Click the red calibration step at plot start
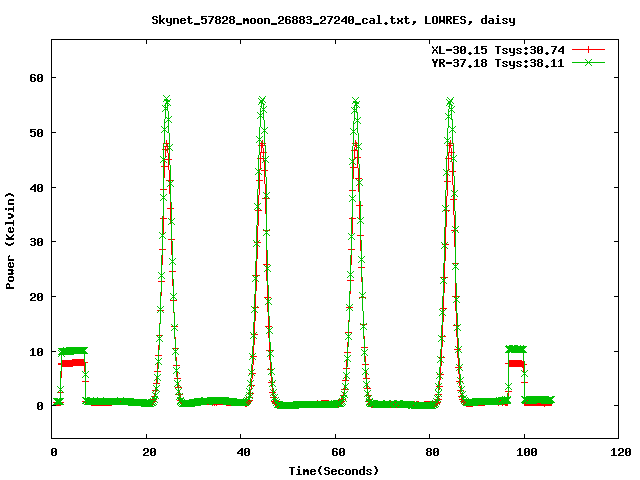640x480 pixels. [x=72, y=363]
